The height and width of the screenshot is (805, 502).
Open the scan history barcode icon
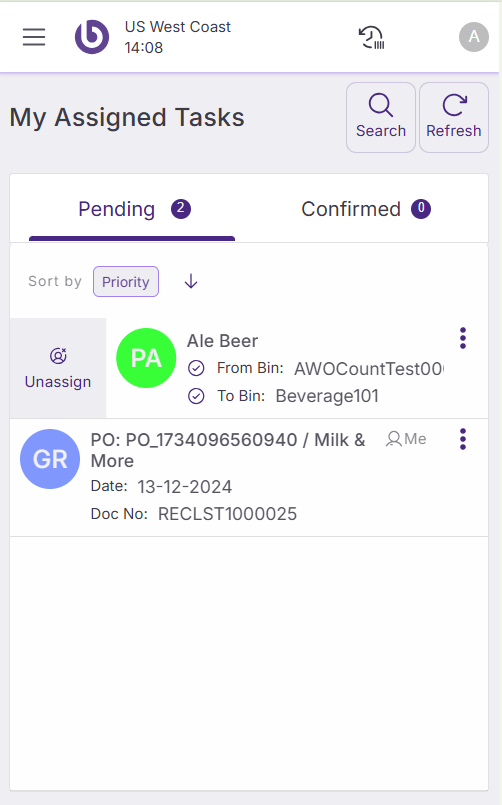371,37
